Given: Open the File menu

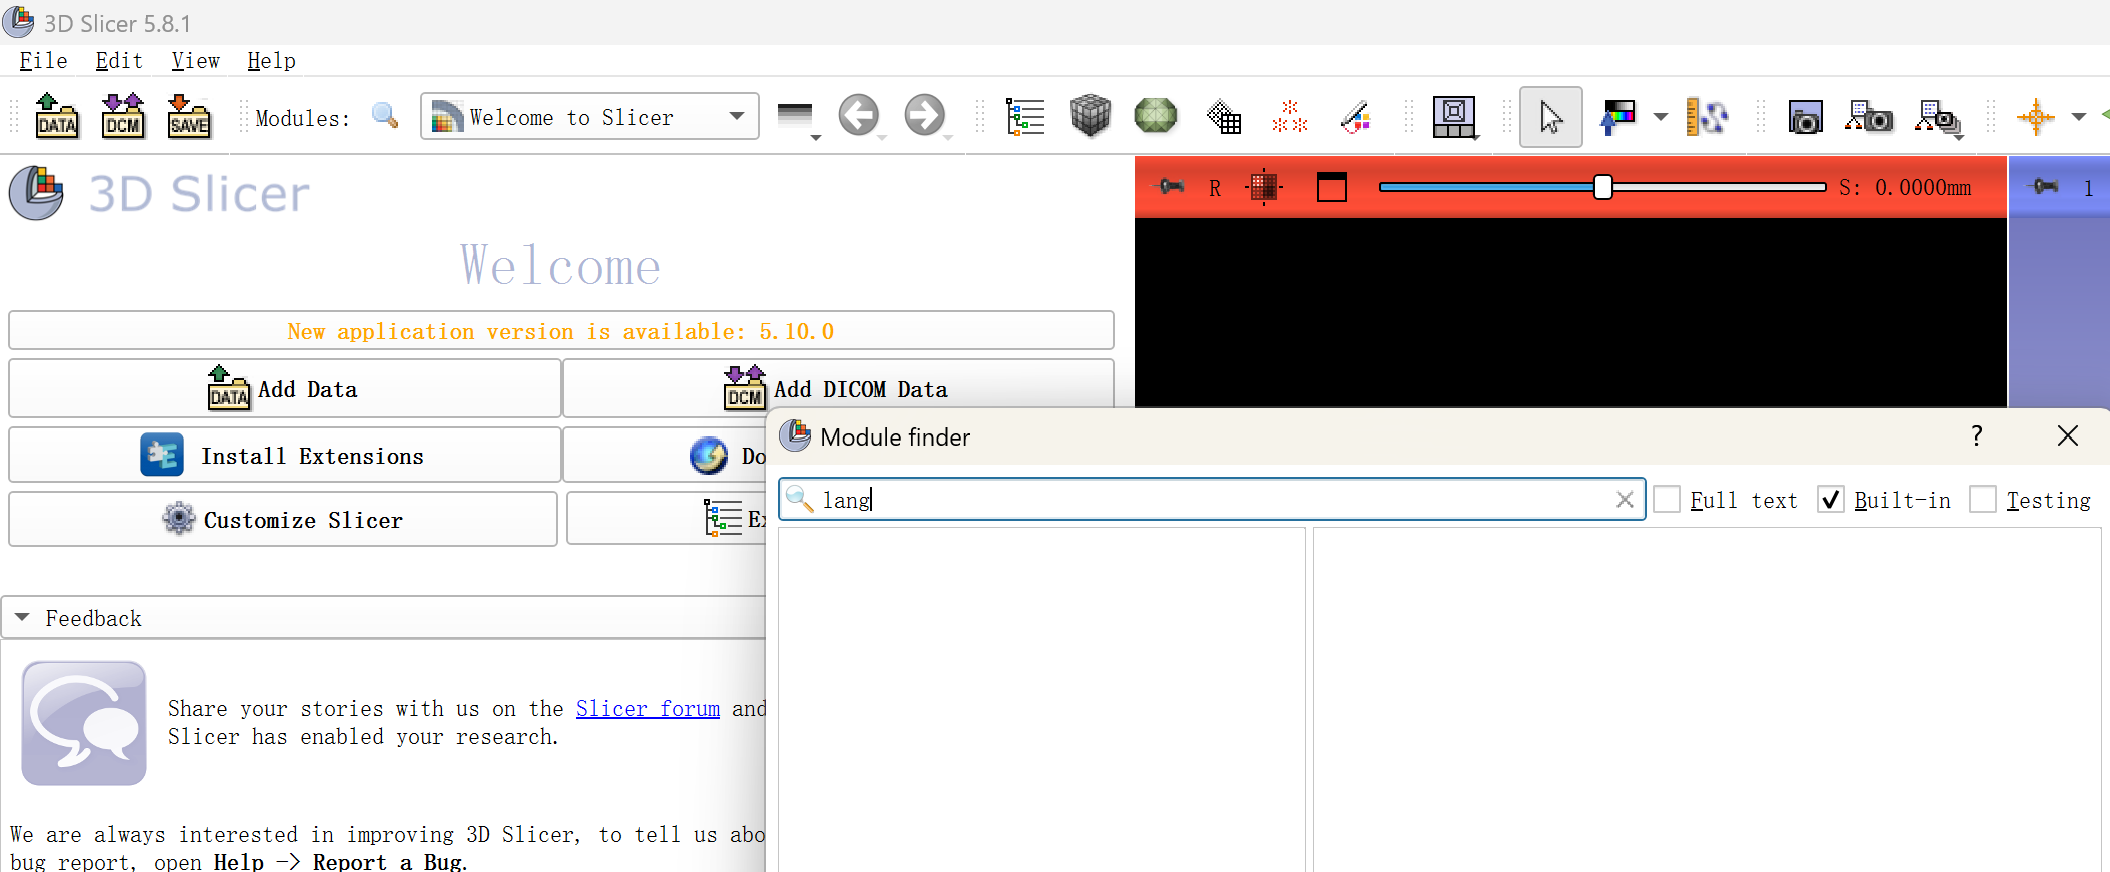Looking at the screenshot, I should pyautogui.click(x=43, y=61).
